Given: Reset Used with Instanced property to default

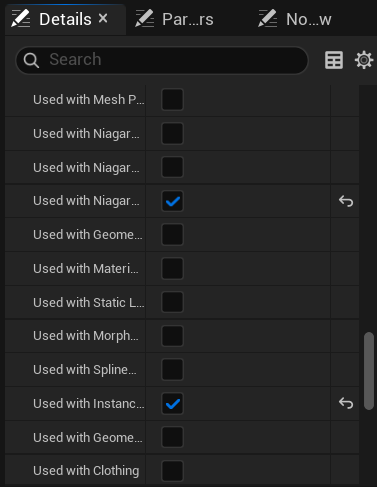Looking at the screenshot, I should [346, 403].
